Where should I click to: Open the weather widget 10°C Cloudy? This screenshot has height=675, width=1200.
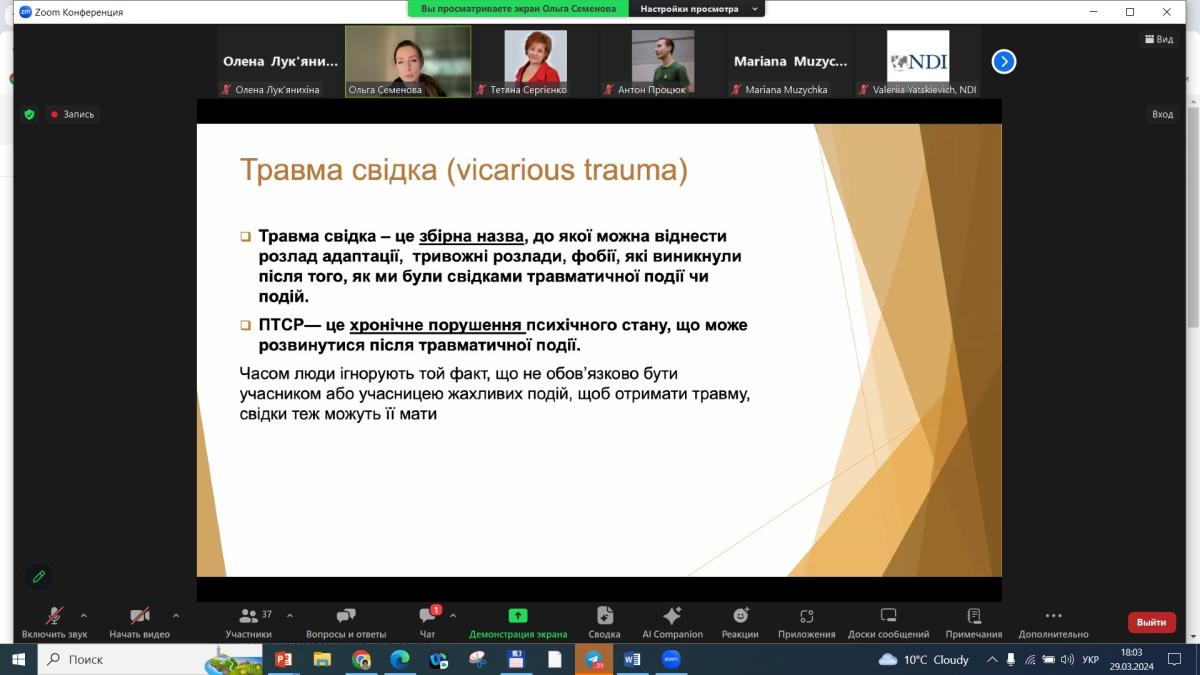[924, 659]
